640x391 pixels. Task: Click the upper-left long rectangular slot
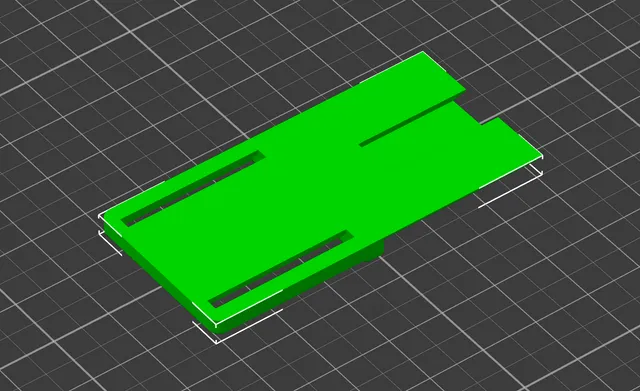click(x=193, y=189)
